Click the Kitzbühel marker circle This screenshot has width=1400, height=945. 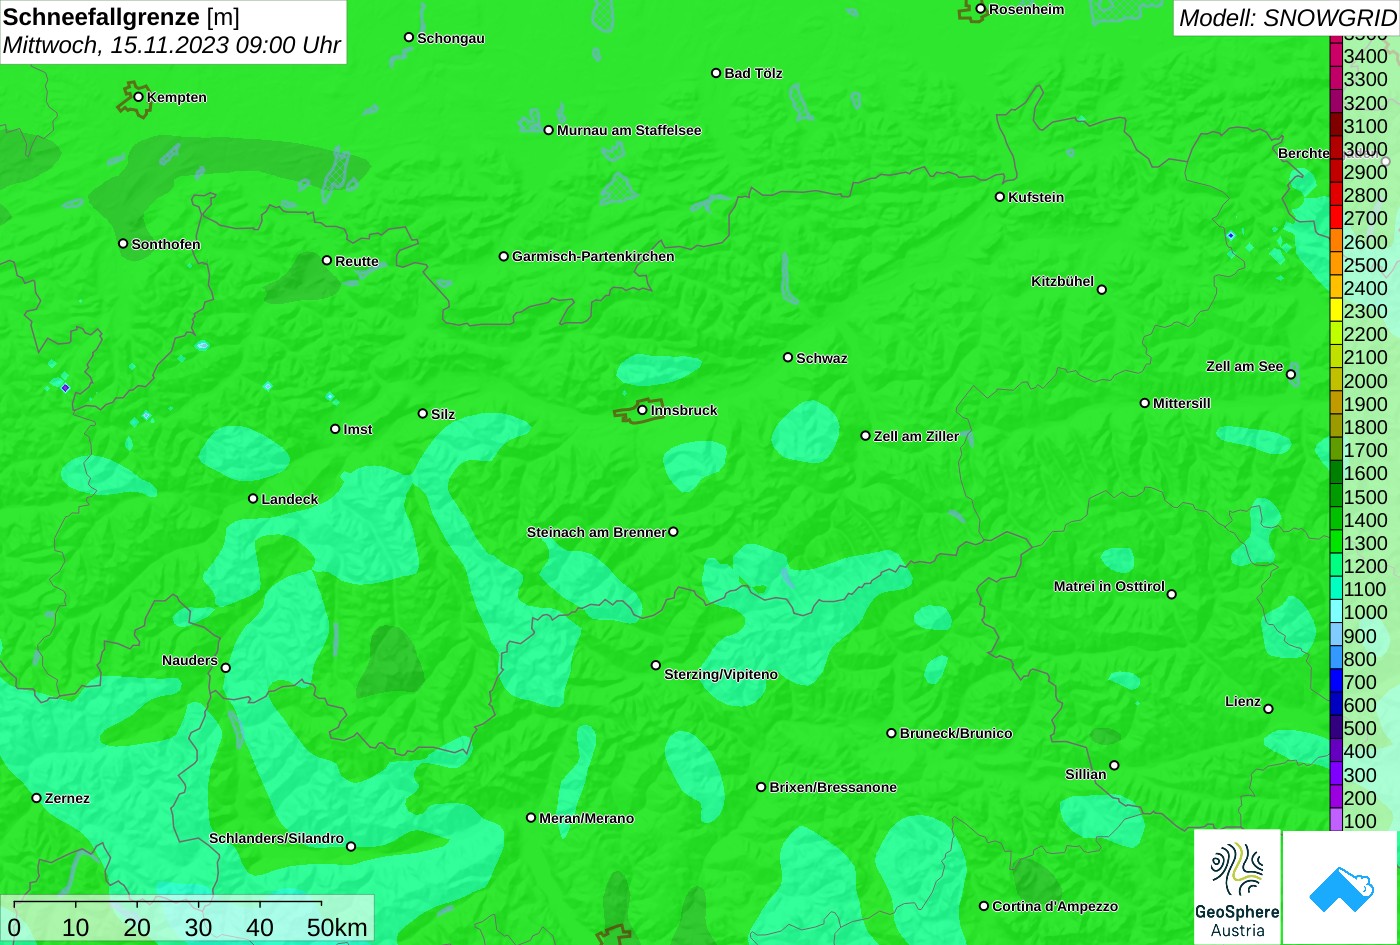pos(1102,290)
